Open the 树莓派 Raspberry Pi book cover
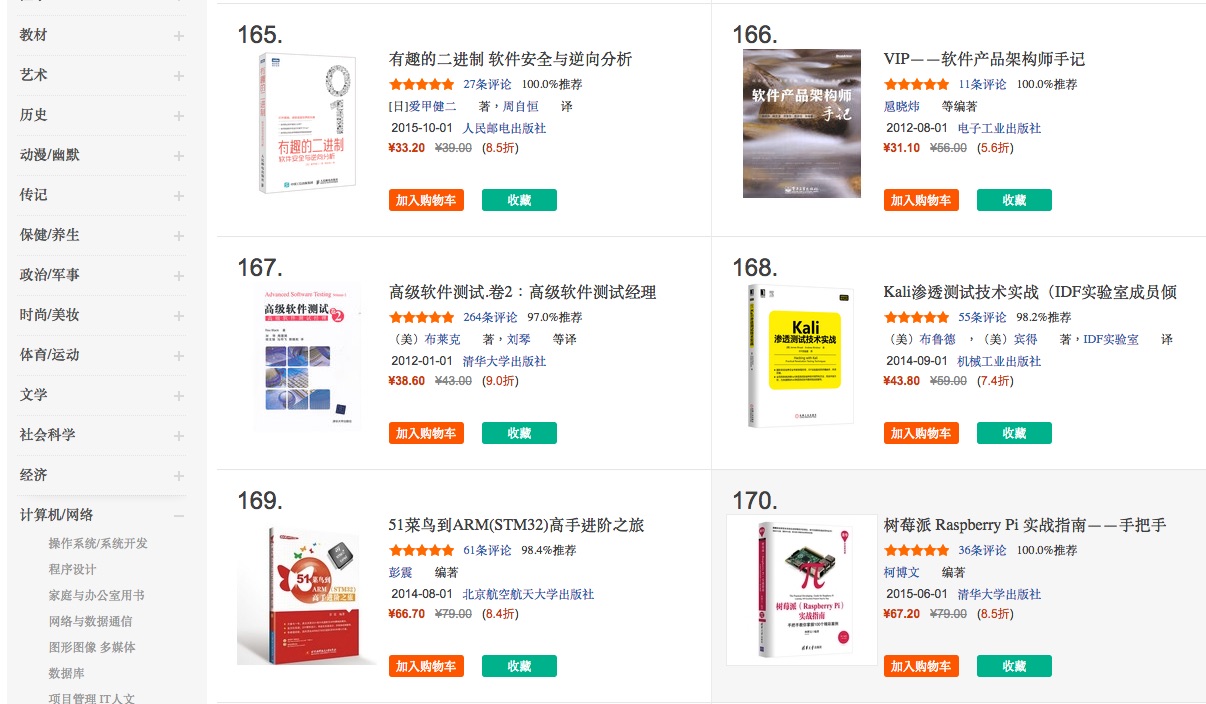1206x704 pixels. [802, 589]
